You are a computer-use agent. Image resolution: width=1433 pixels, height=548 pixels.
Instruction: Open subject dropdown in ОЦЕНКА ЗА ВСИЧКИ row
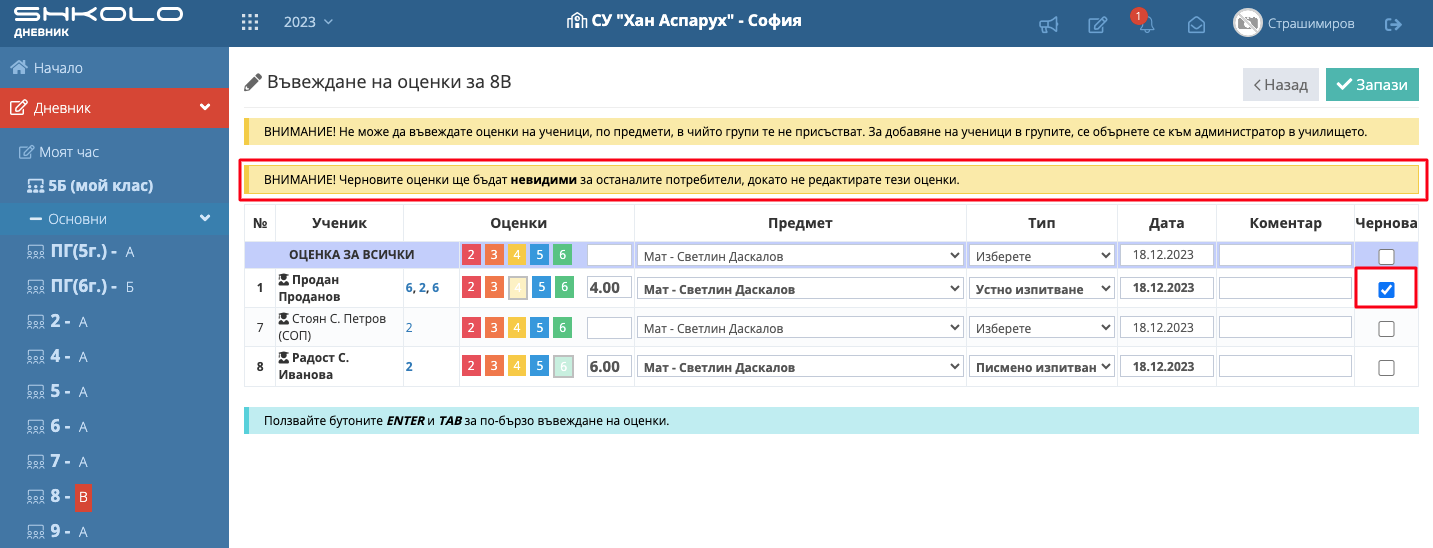click(800, 256)
